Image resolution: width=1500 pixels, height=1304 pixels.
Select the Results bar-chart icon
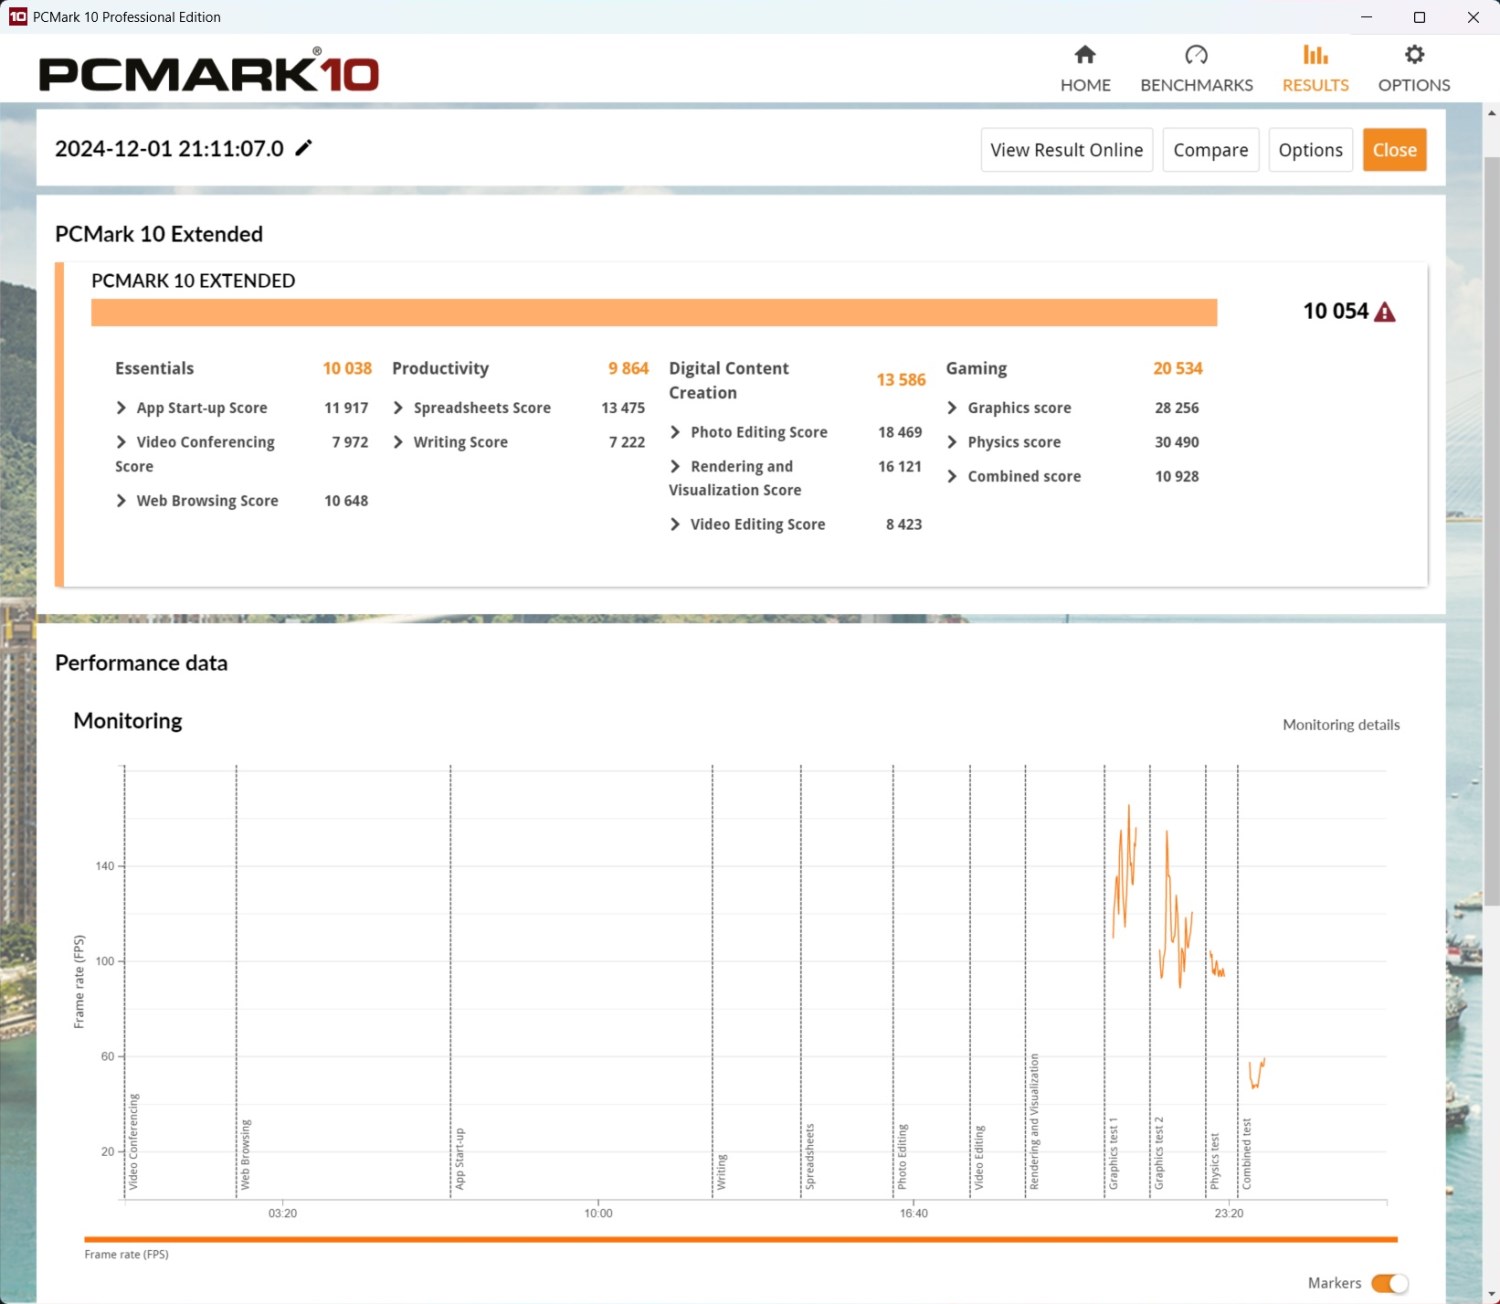(1315, 54)
